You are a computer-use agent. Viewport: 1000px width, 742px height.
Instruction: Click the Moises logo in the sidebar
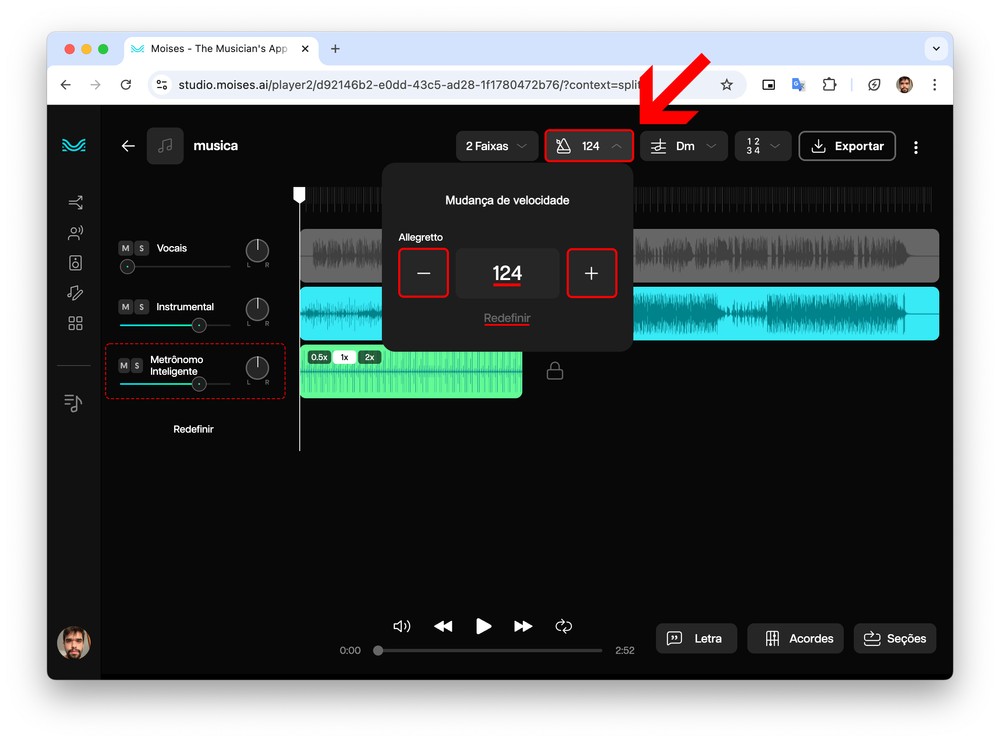tap(74, 146)
